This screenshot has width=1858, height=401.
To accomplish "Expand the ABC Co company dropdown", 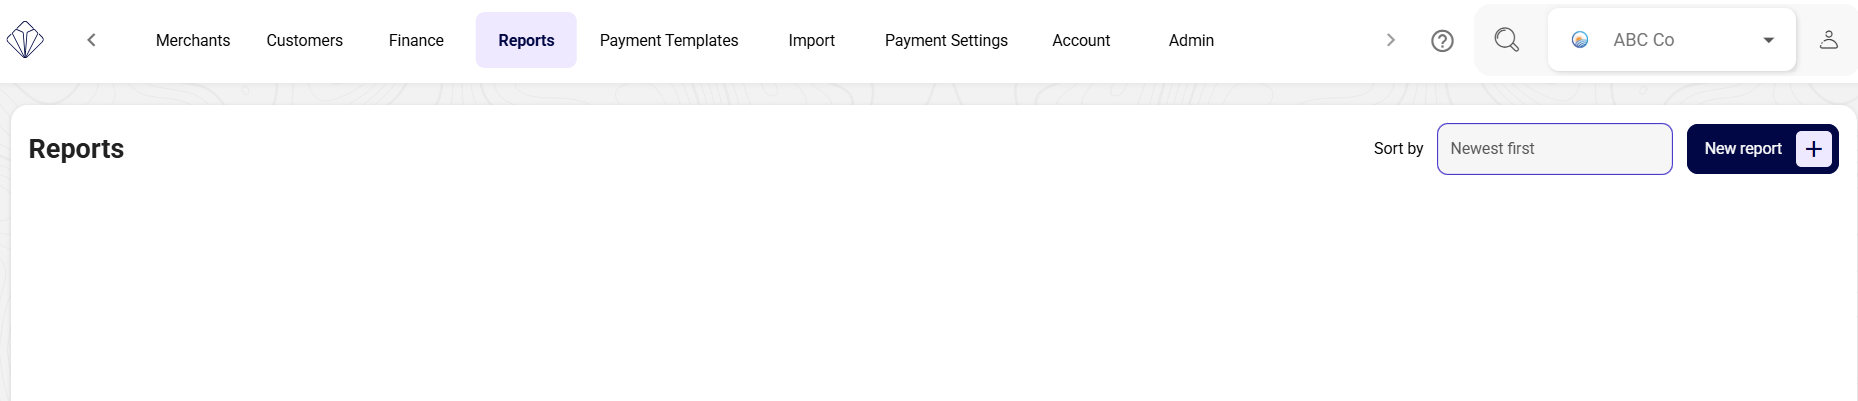I will [1672, 40].
